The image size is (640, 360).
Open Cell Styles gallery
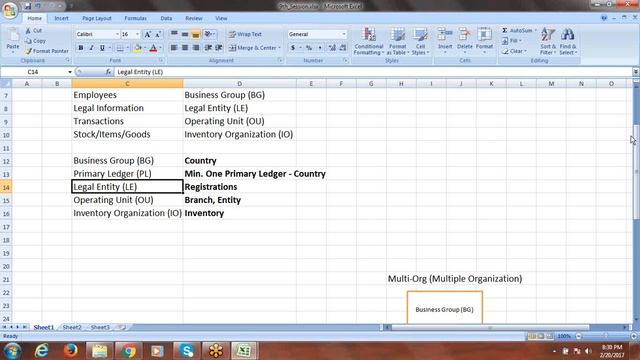[x=420, y=41]
